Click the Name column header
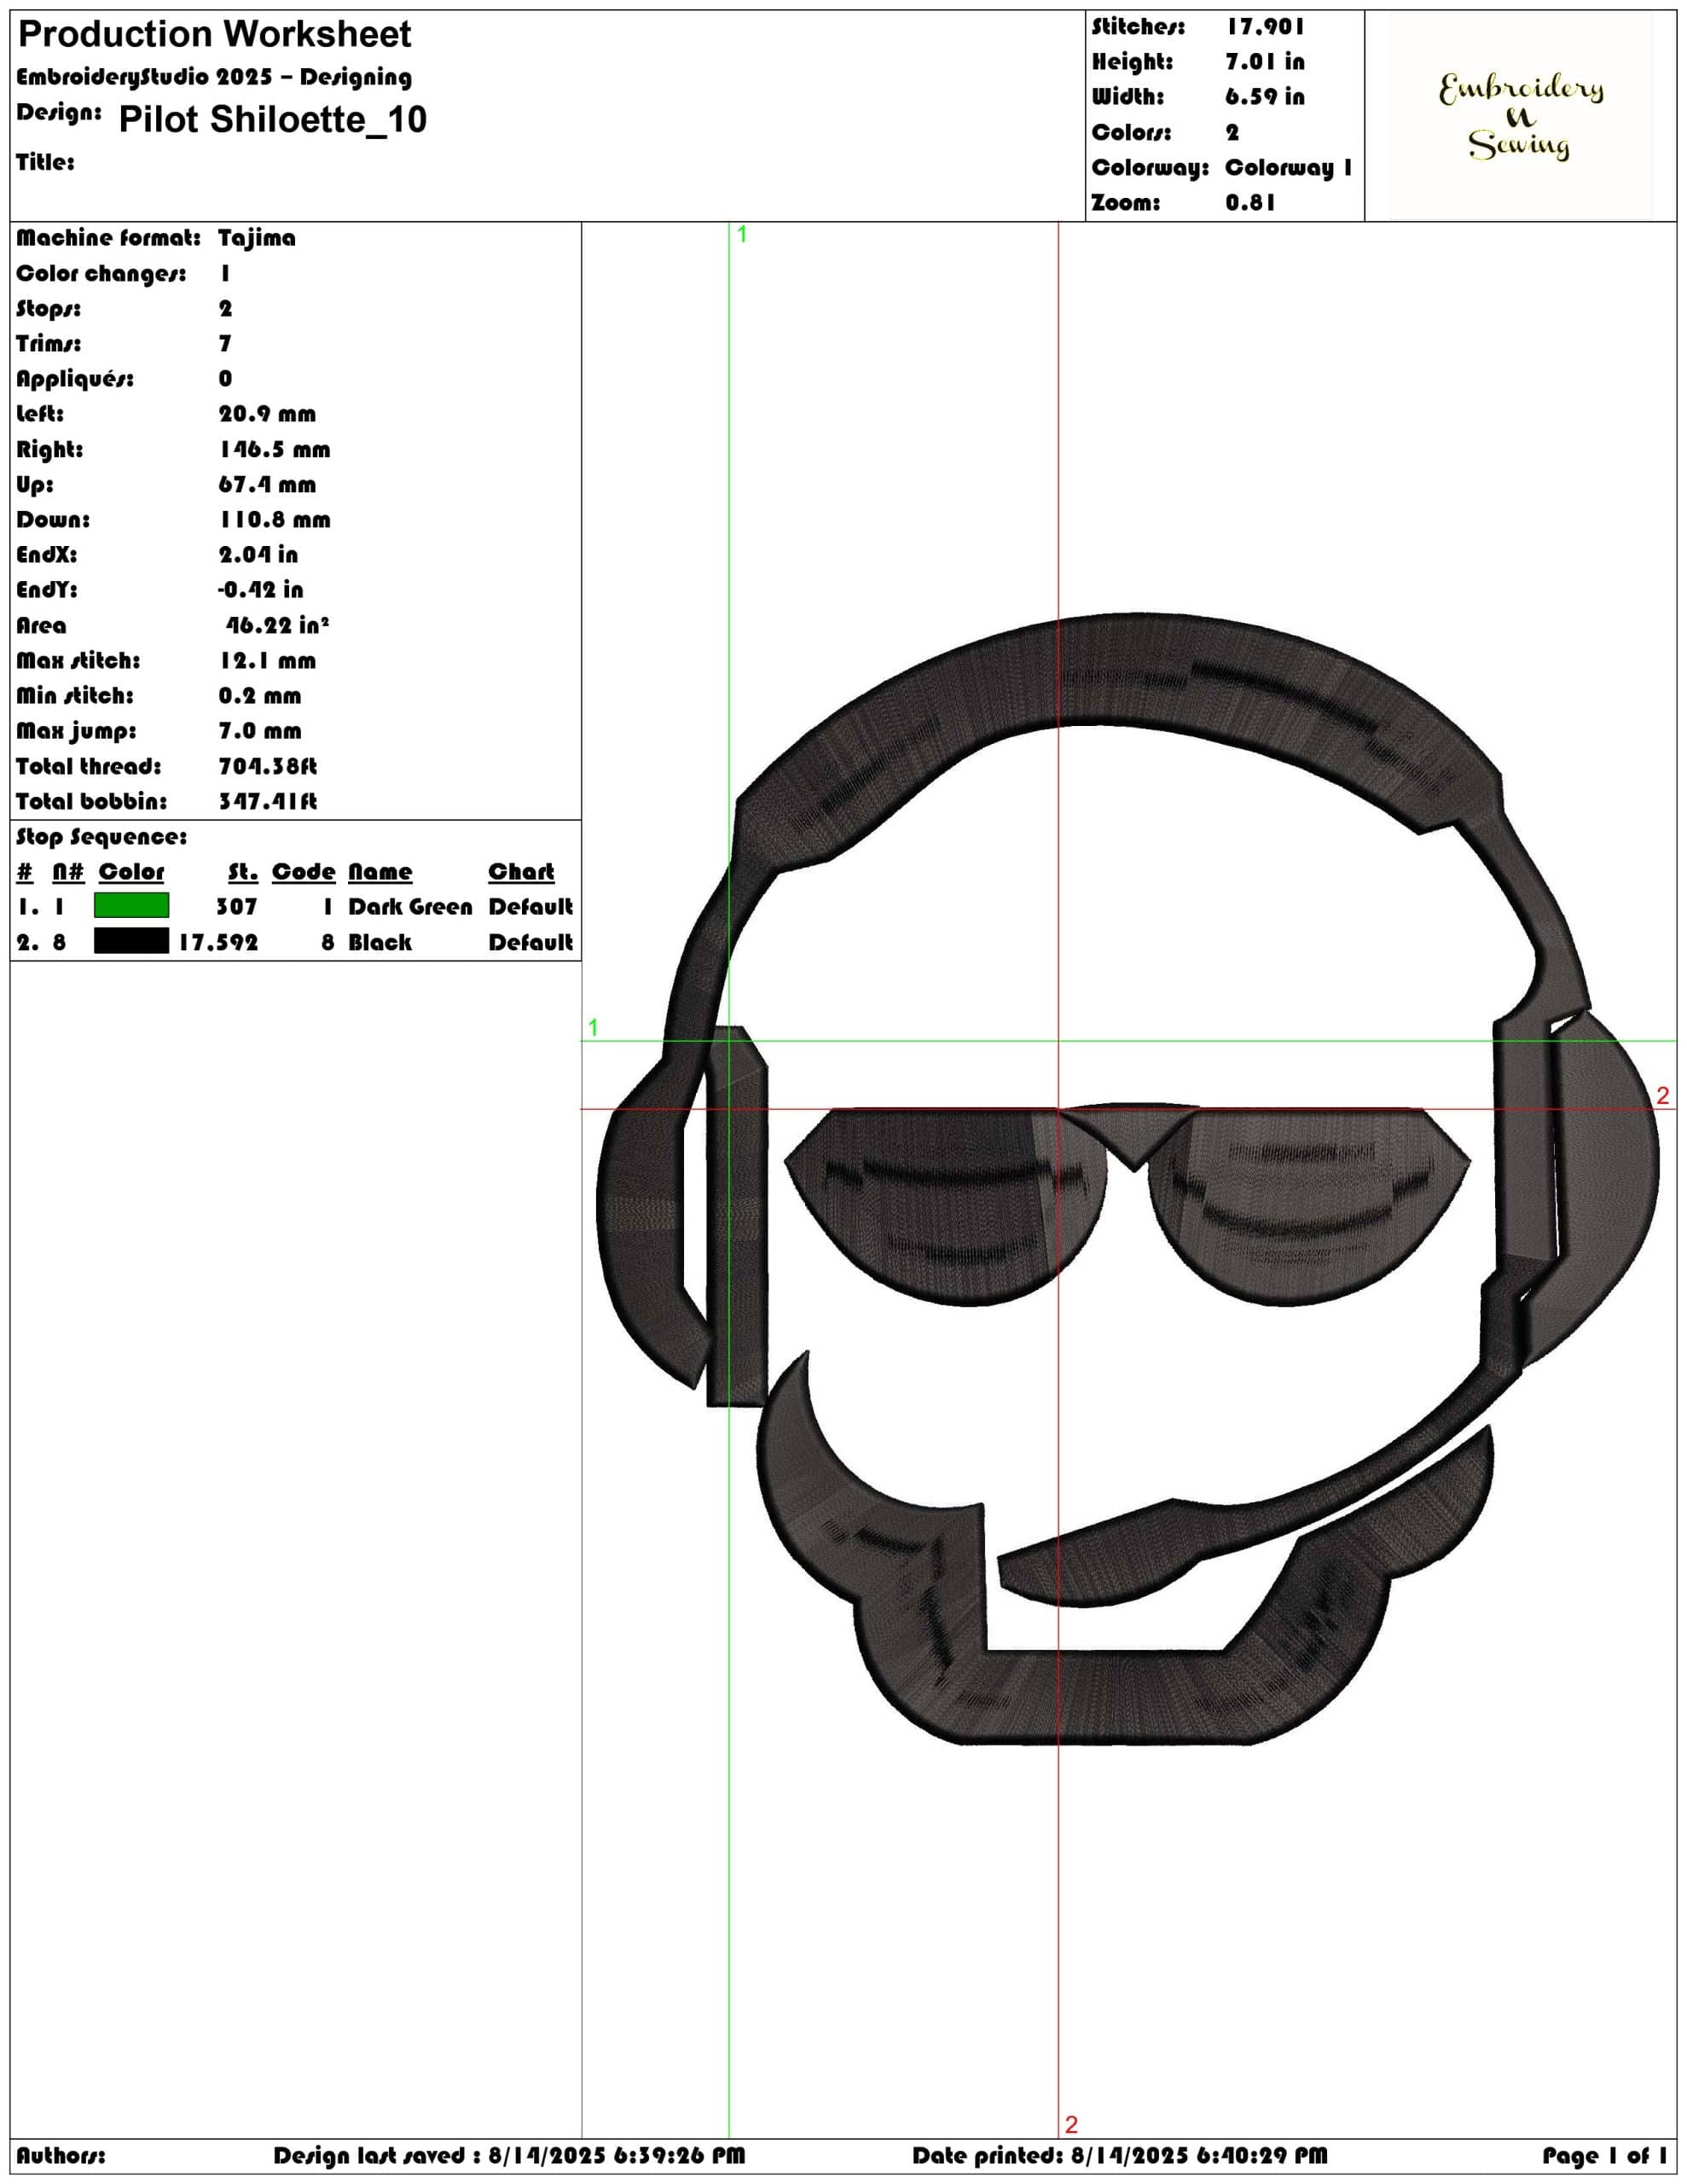1687x2184 pixels. [380, 871]
